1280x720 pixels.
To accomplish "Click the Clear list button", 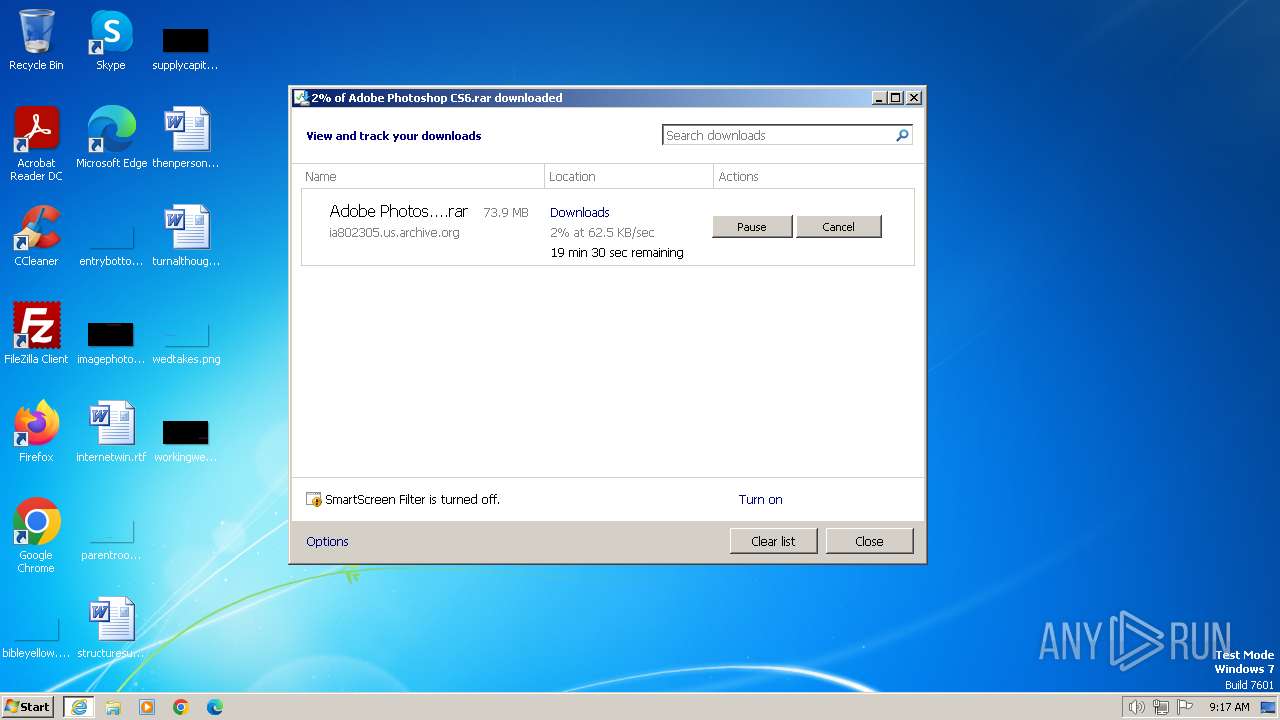I will [773, 541].
